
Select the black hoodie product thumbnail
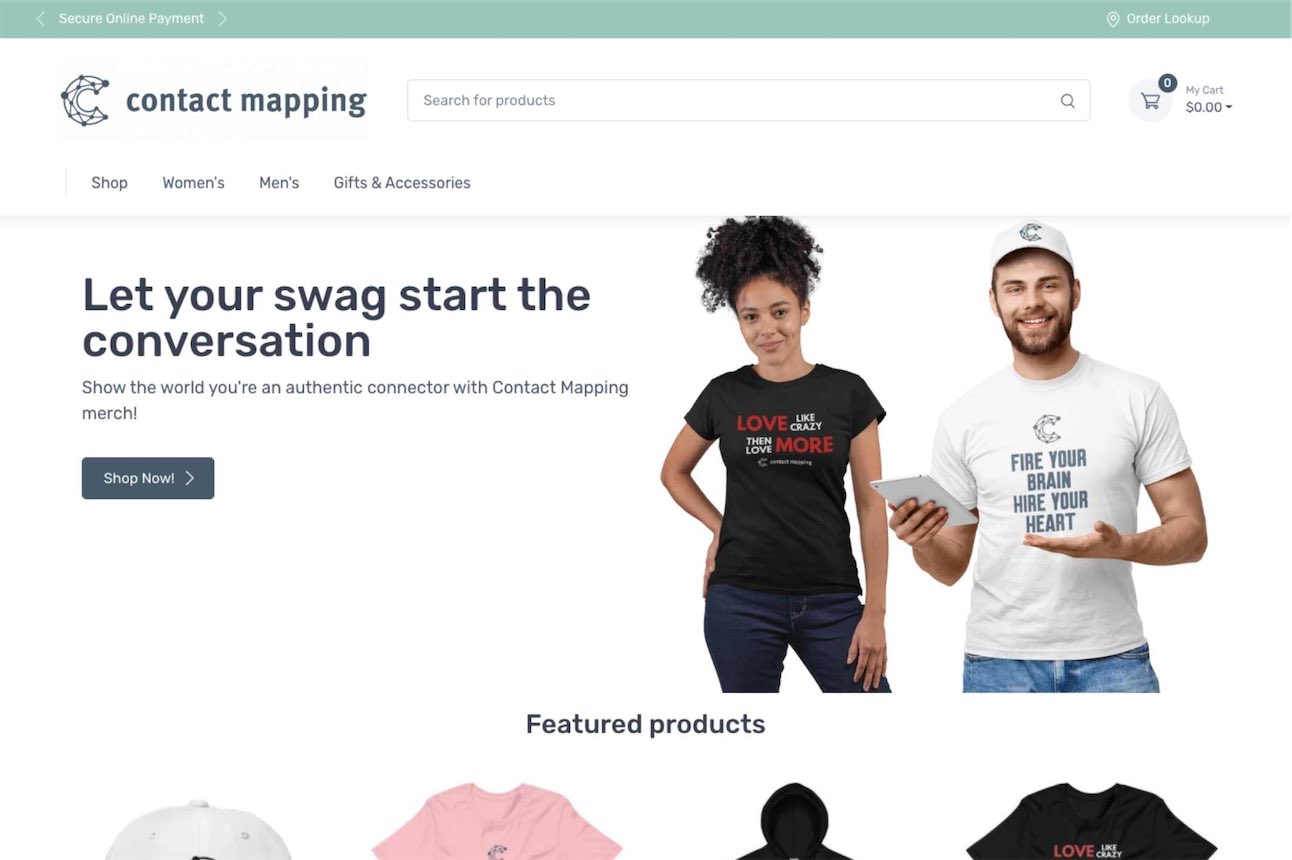tap(794, 821)
